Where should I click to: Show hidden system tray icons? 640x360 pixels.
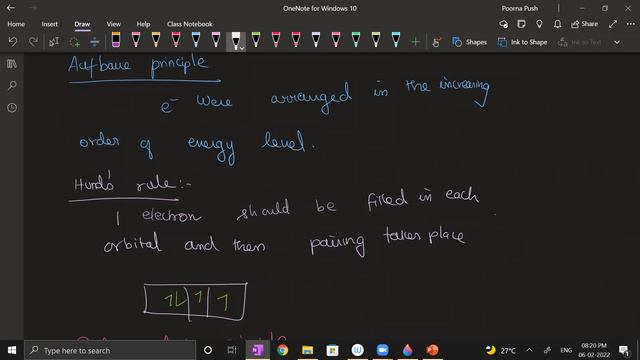[529, 350]
